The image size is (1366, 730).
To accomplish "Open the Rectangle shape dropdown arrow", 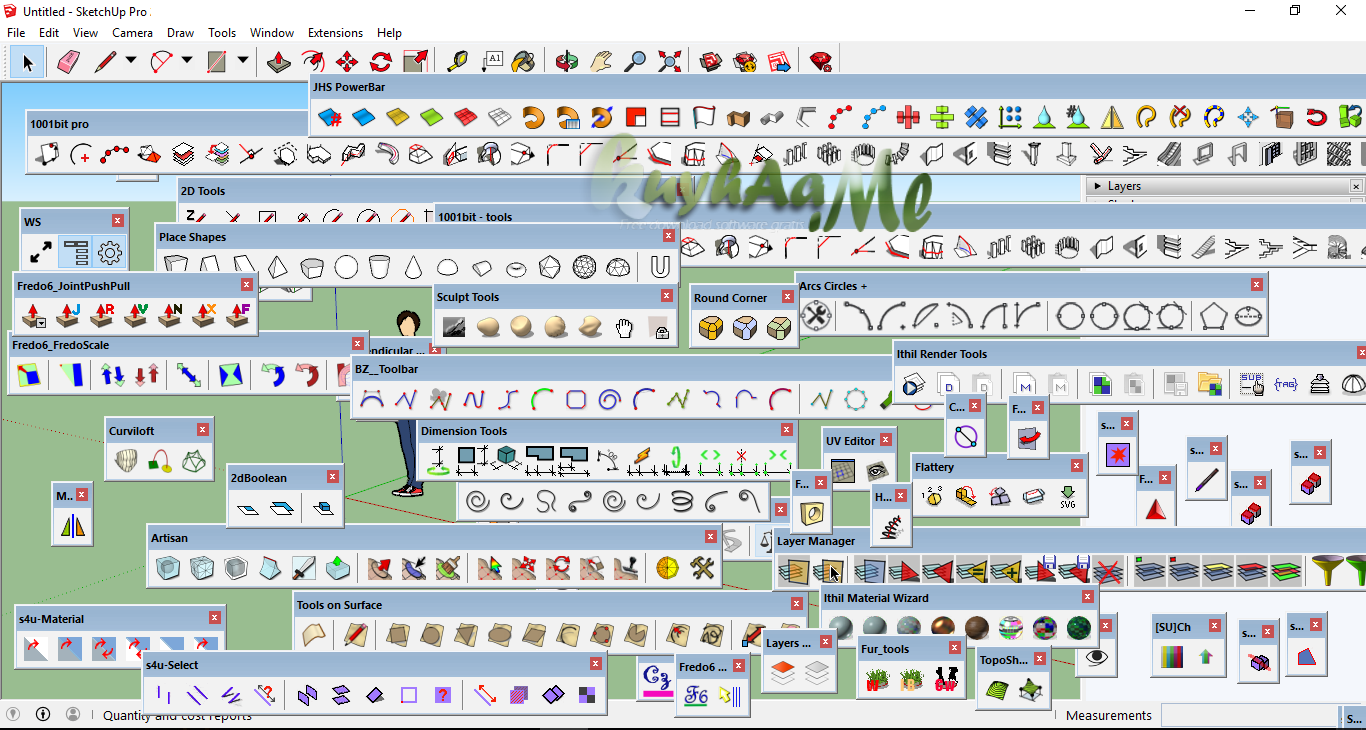I will 243,61.
